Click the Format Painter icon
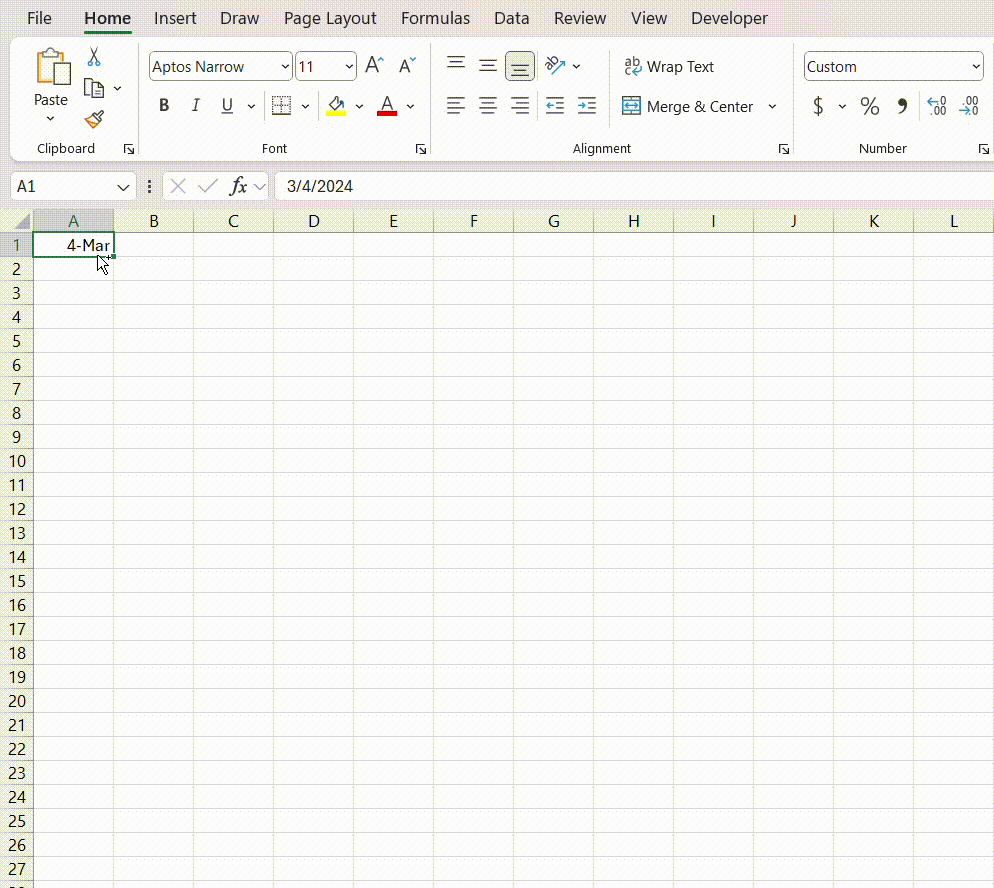The width and height of the screenshot is (994, 888). click(x=93, y=119)
